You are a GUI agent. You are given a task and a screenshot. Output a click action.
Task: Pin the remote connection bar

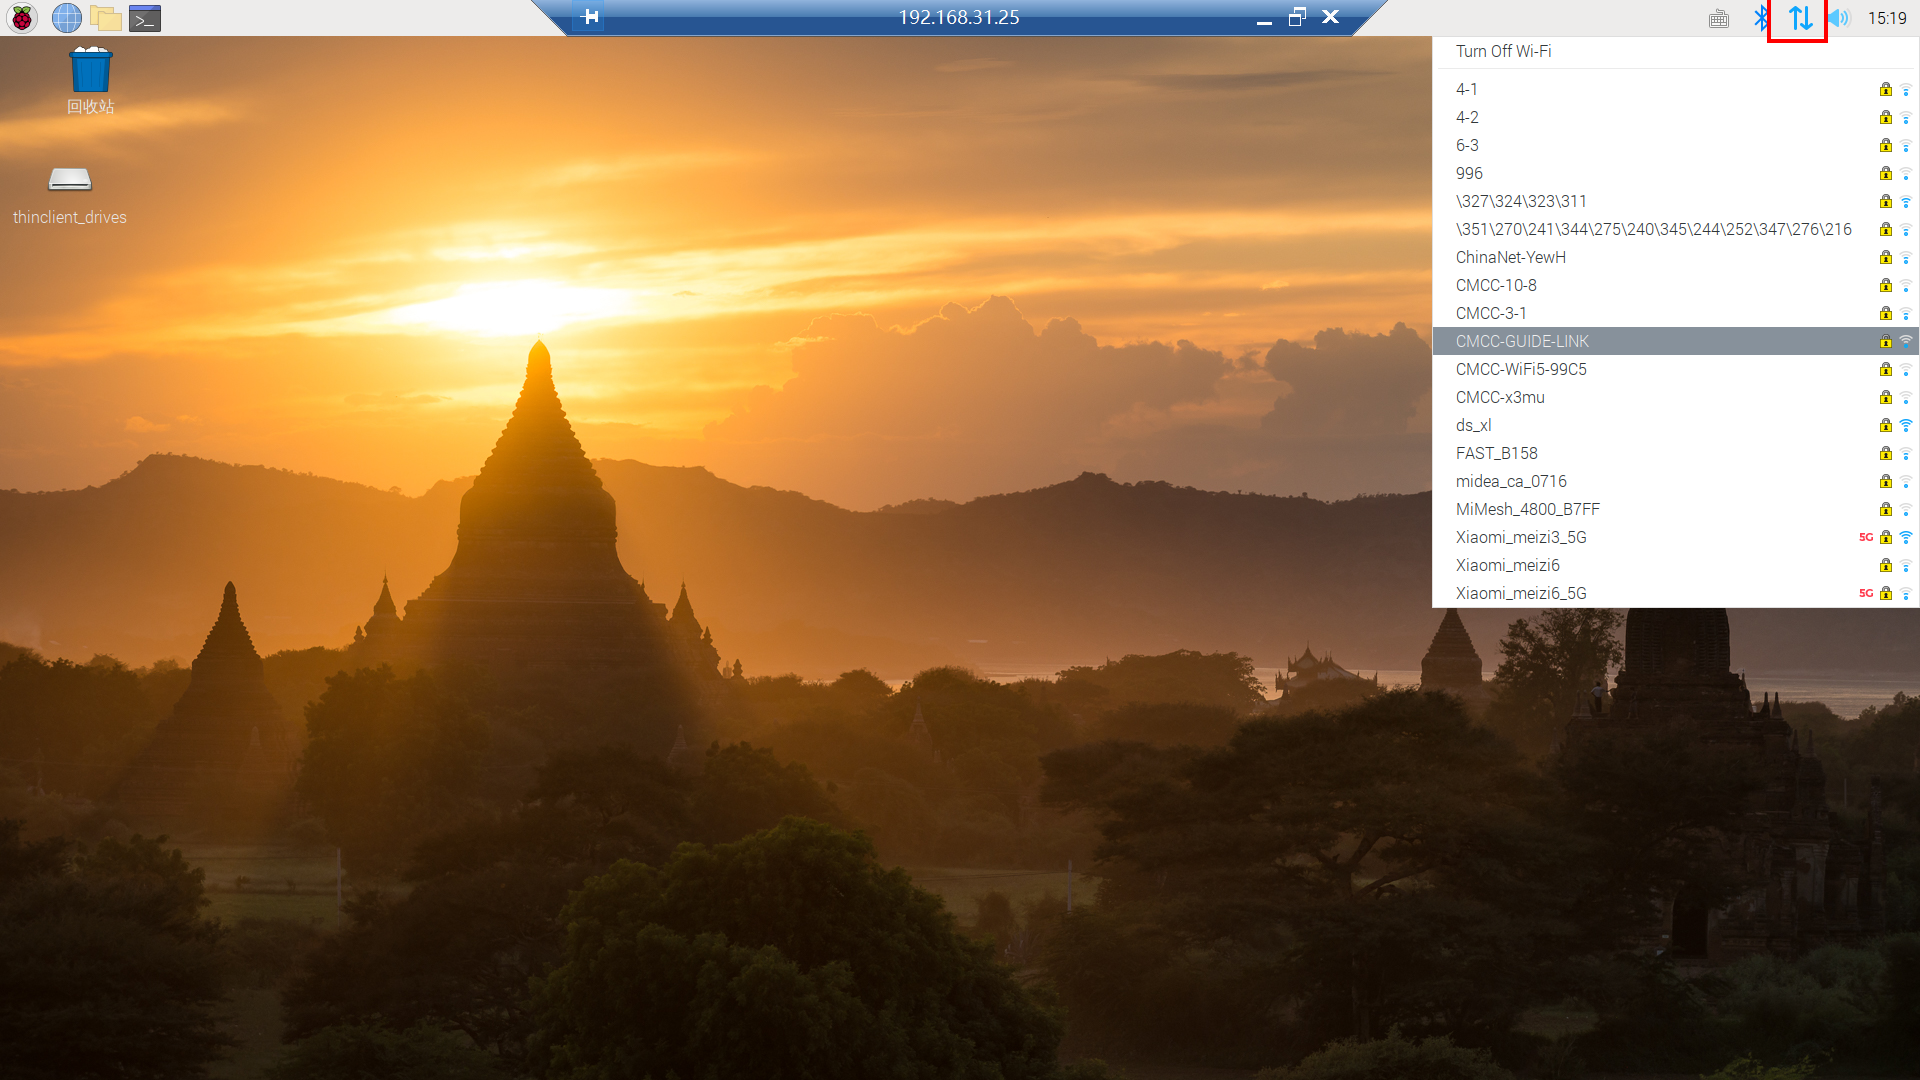click(590, 17)
